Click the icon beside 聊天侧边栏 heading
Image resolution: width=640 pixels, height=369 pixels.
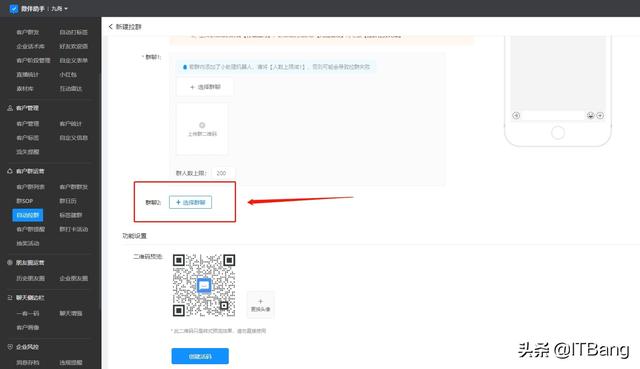coord(10,298)
